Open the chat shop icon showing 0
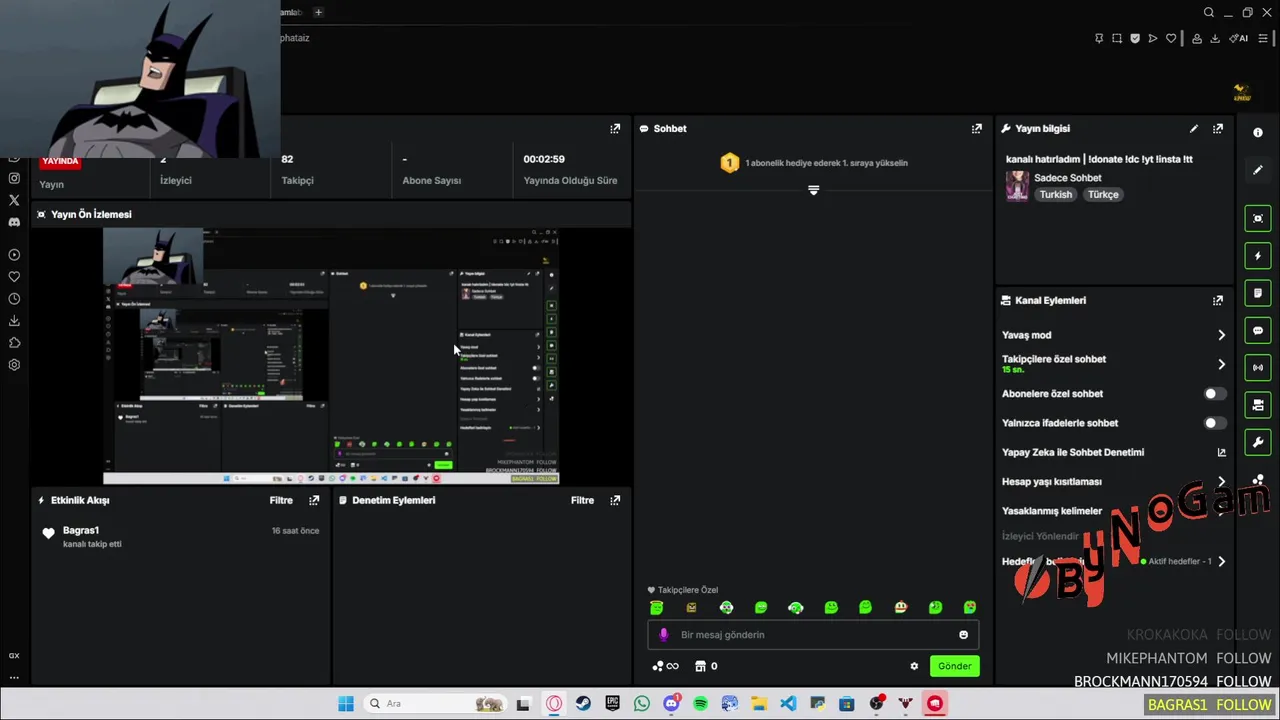Screen dimensions: 1280x720 (706, 666)
